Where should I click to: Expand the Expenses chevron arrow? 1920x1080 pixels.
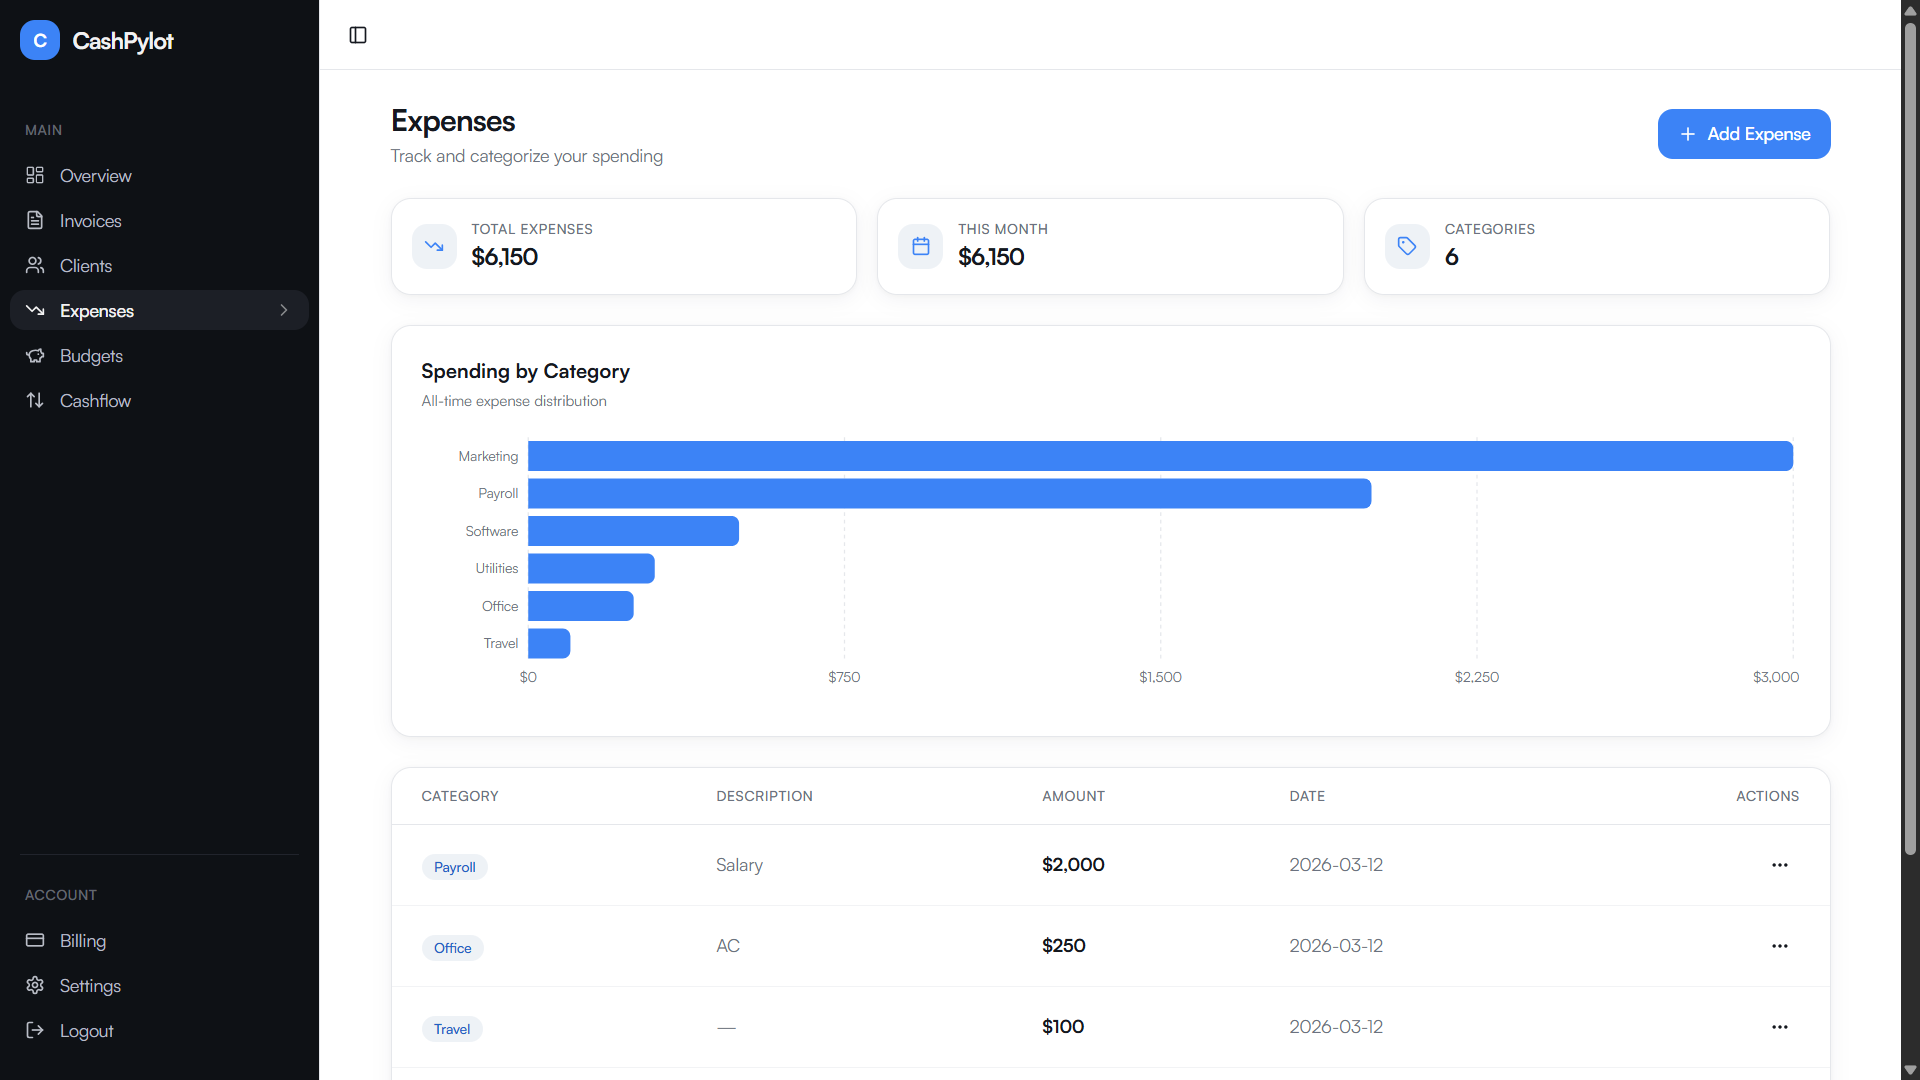click(x=284, y=311)
